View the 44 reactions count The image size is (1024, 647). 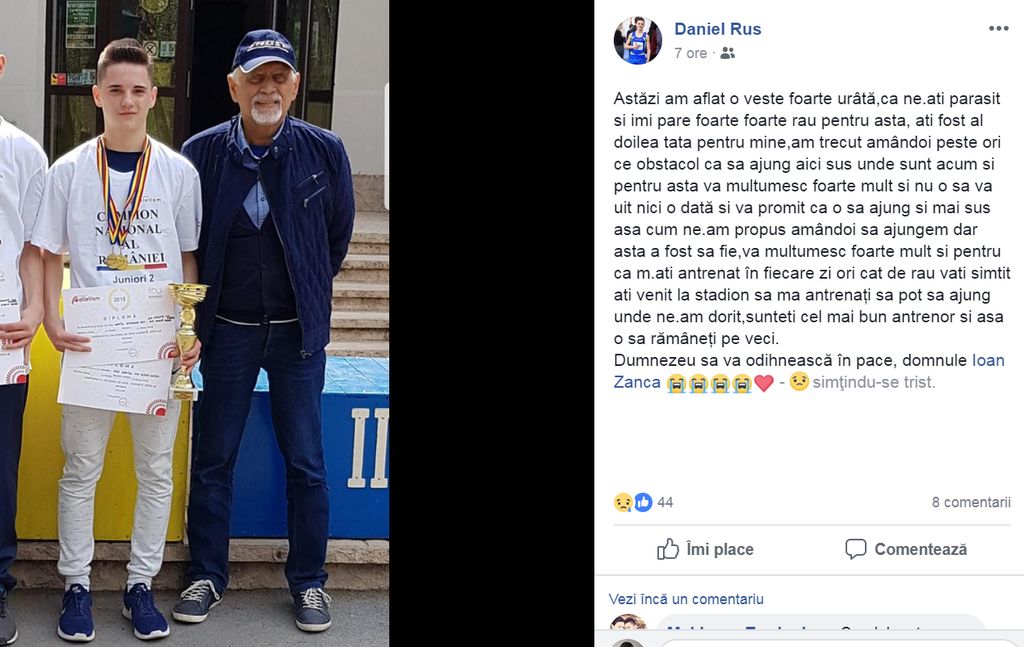pyautogui.click(x=665, y=502)
